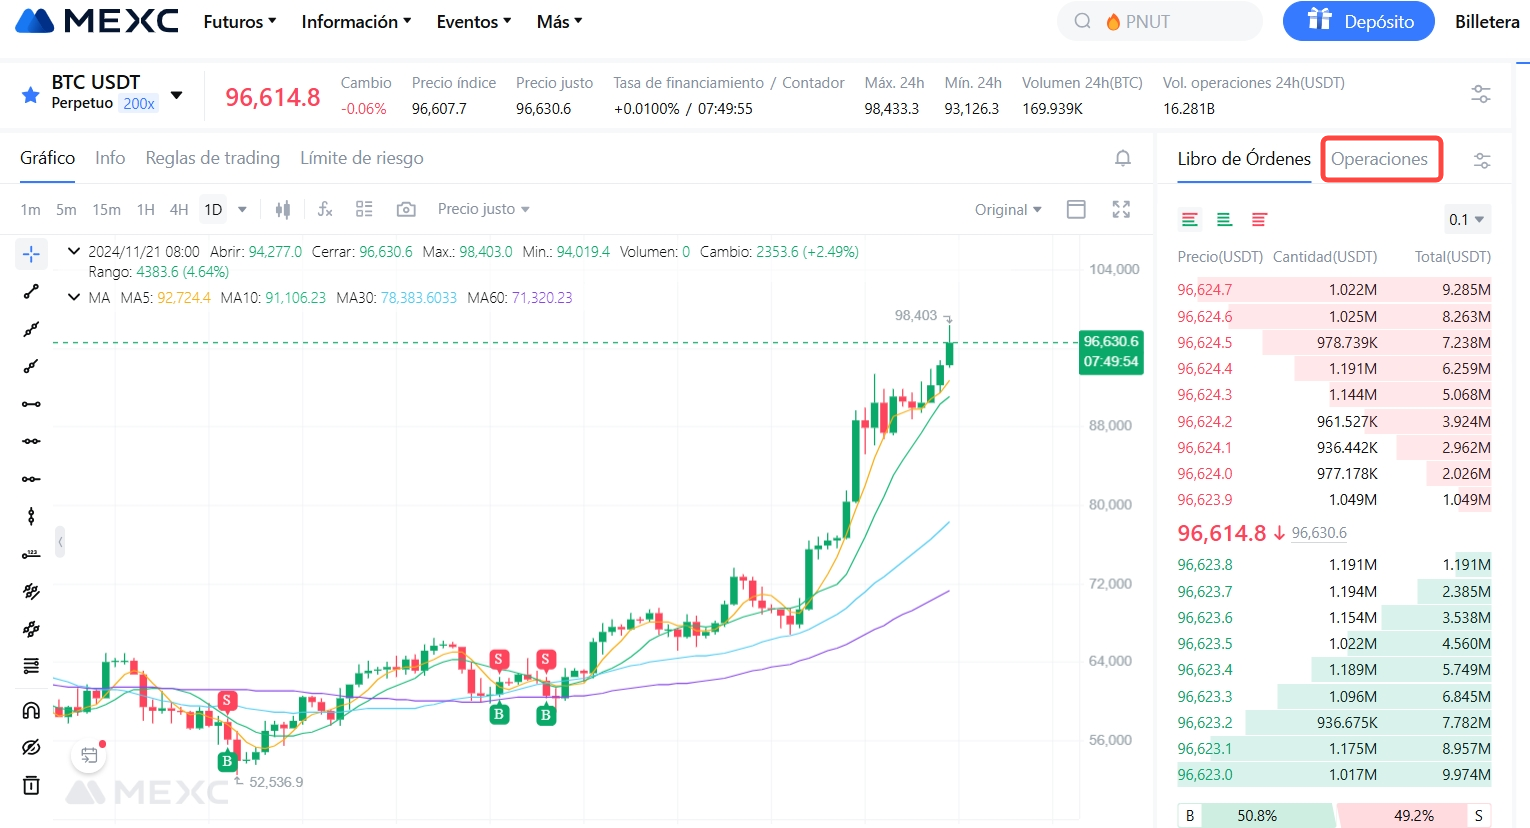Switch chart layout with window icon
Screen dimensions: 1530x828
click(x=1076, y=209)
